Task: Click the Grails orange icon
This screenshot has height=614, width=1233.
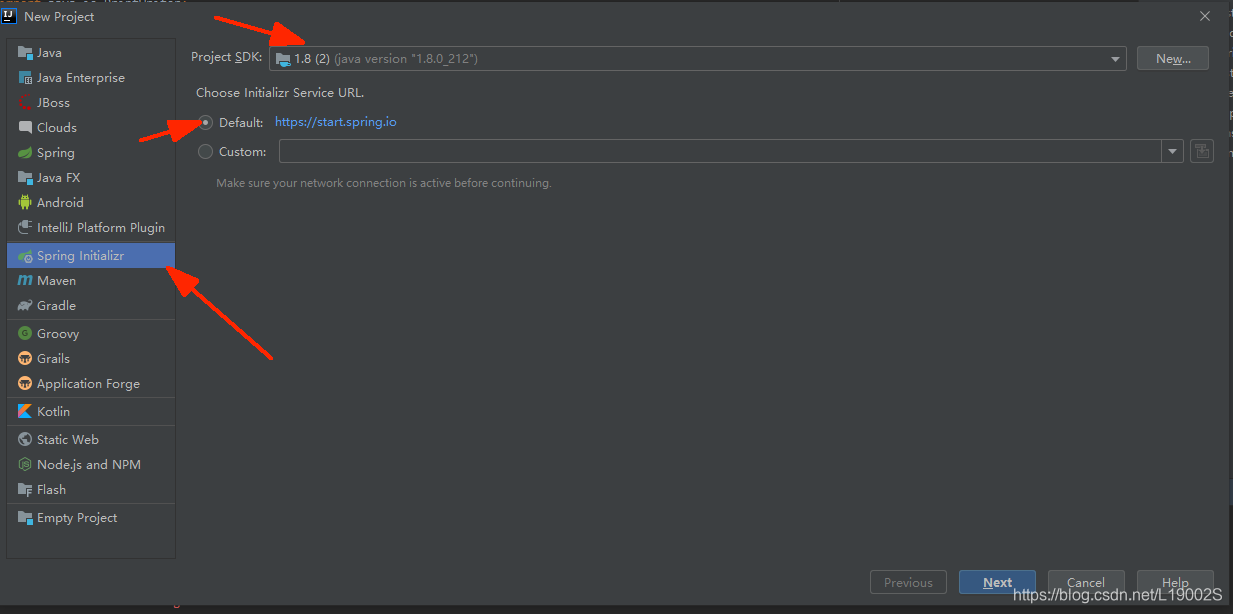Action: pyautogui.click(x=25, y=359)
